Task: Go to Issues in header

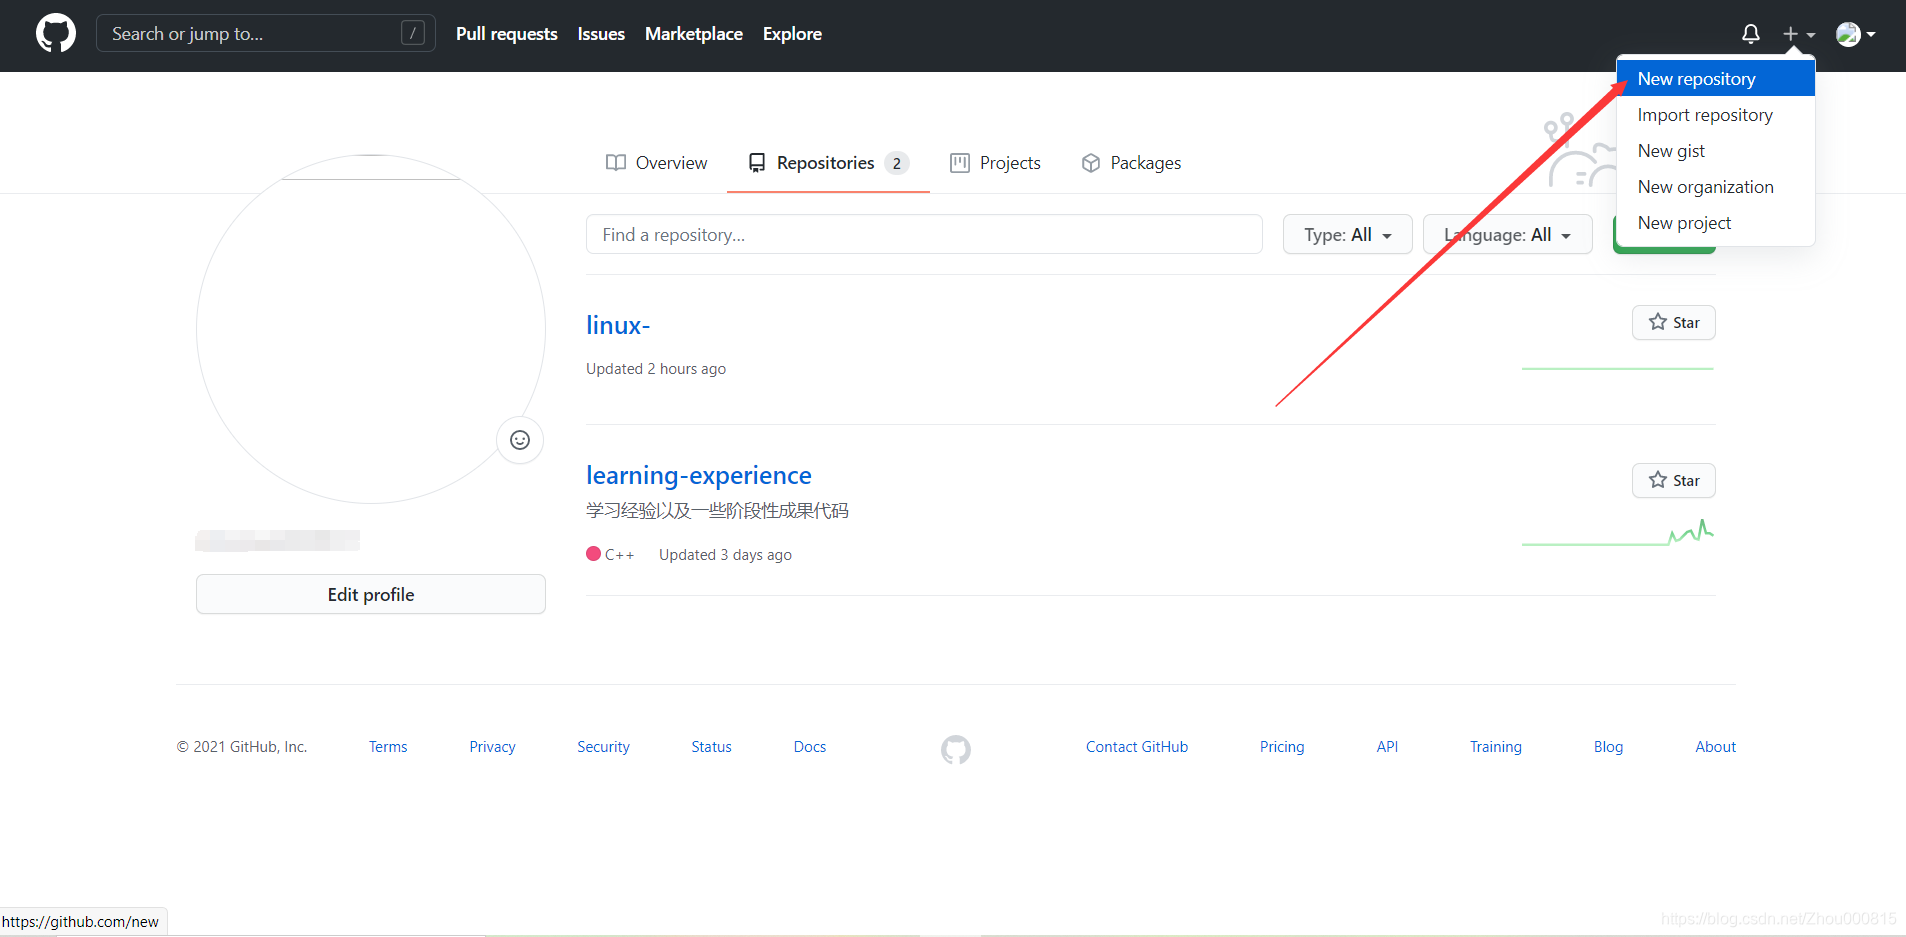Action: [x=601, y=34]
